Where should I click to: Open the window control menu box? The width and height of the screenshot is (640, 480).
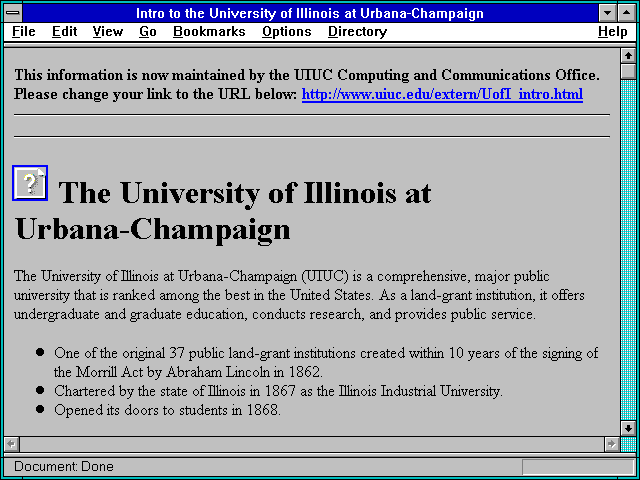(x=13, y=13)
